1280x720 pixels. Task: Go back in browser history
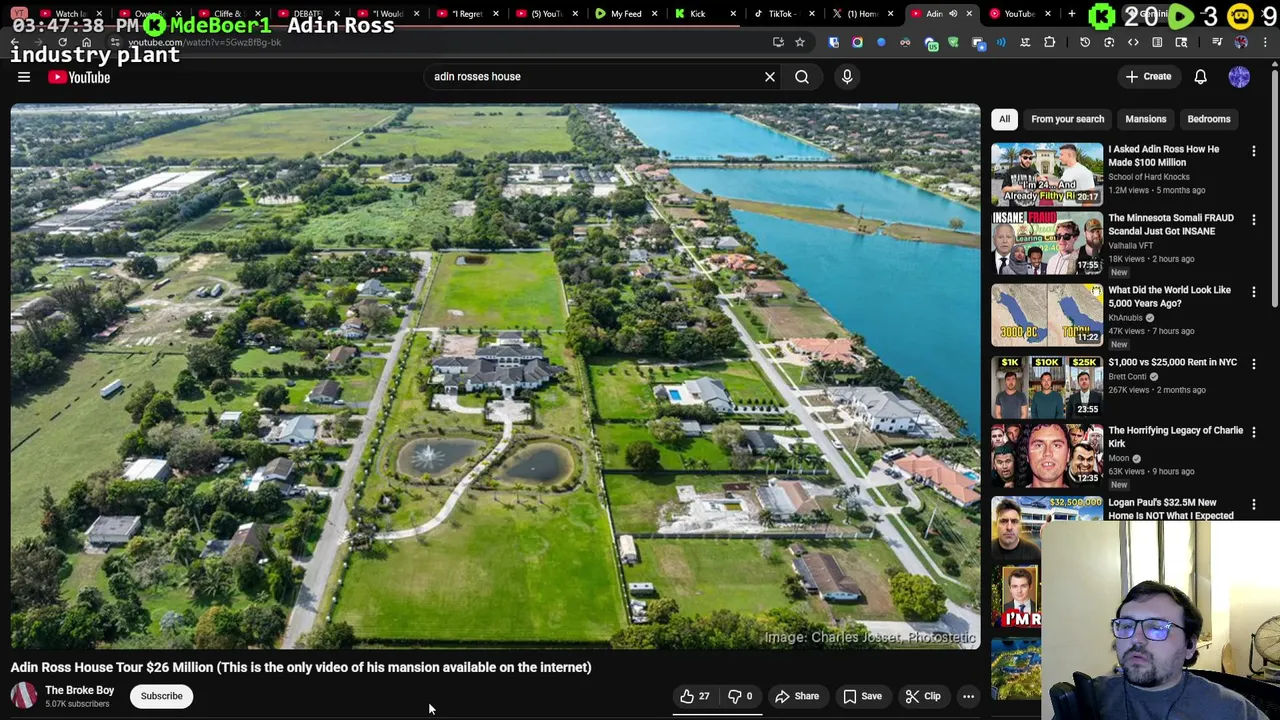[15, 42]
